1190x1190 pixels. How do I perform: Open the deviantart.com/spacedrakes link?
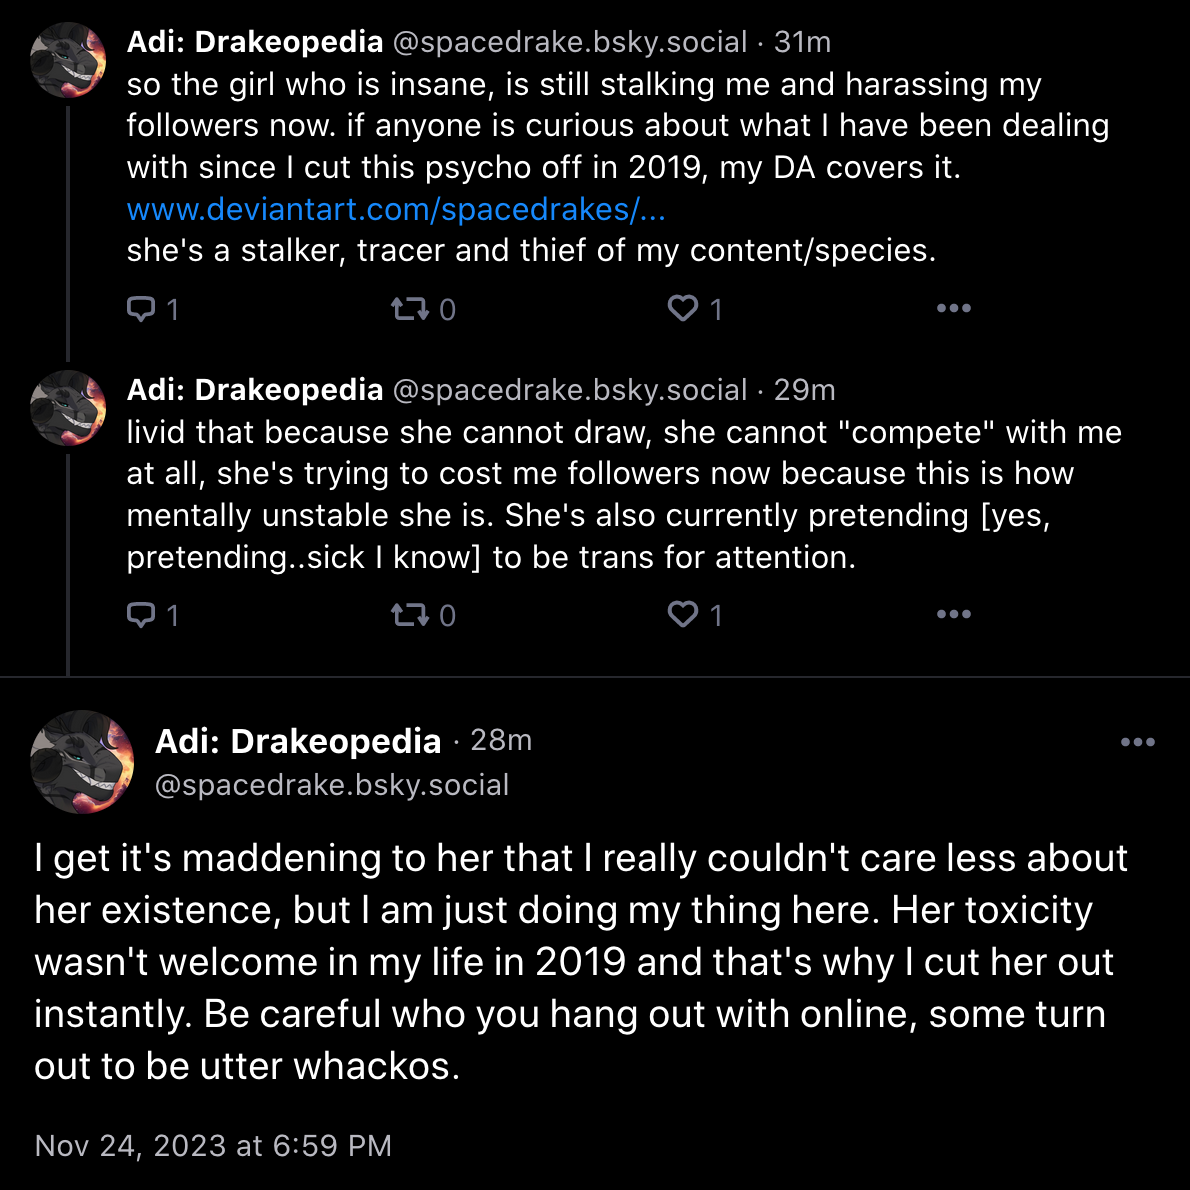[396, 209]
